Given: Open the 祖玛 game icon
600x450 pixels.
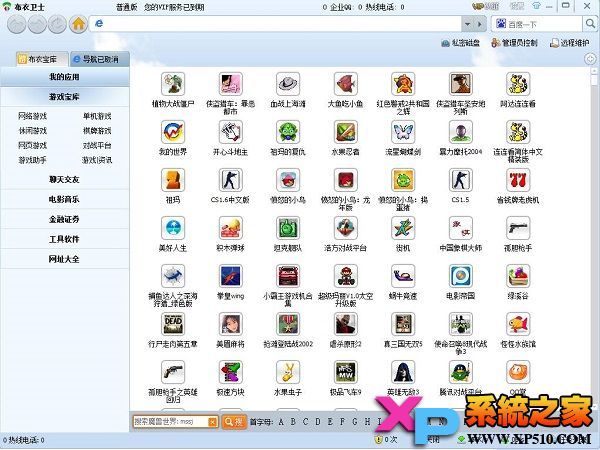Looking at the screenshot, I should point(173,180).
